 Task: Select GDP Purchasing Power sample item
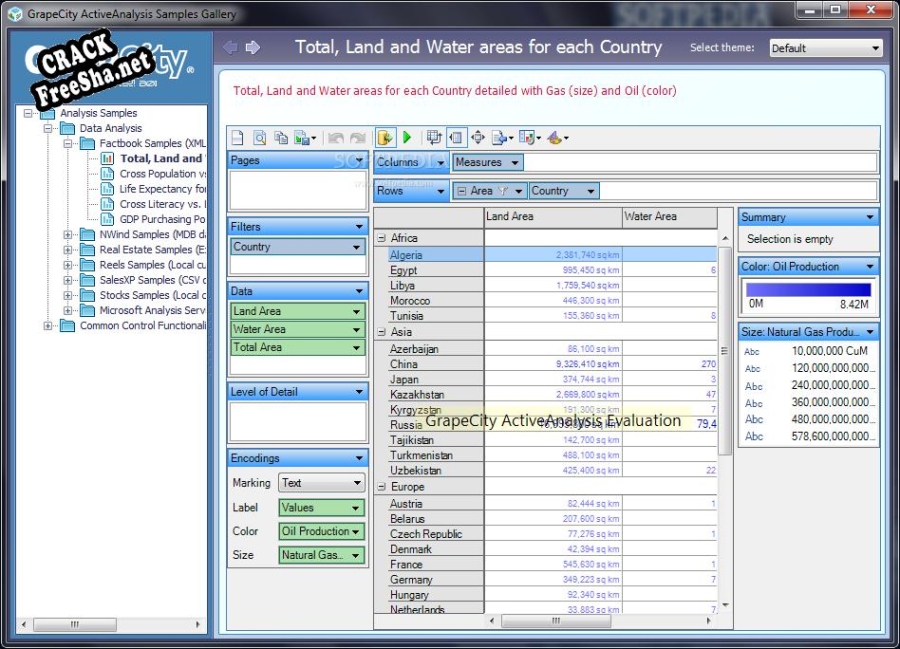point(162,219)
